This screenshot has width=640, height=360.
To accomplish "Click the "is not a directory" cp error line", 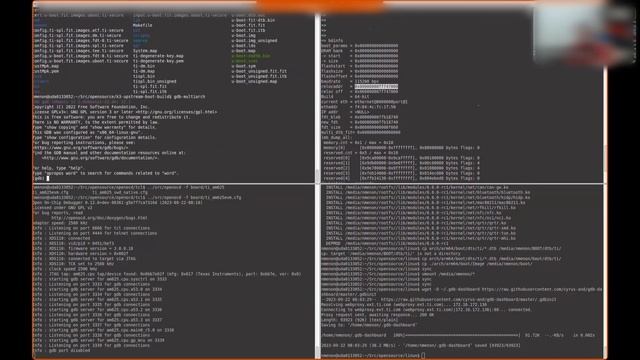I will 390,253.
